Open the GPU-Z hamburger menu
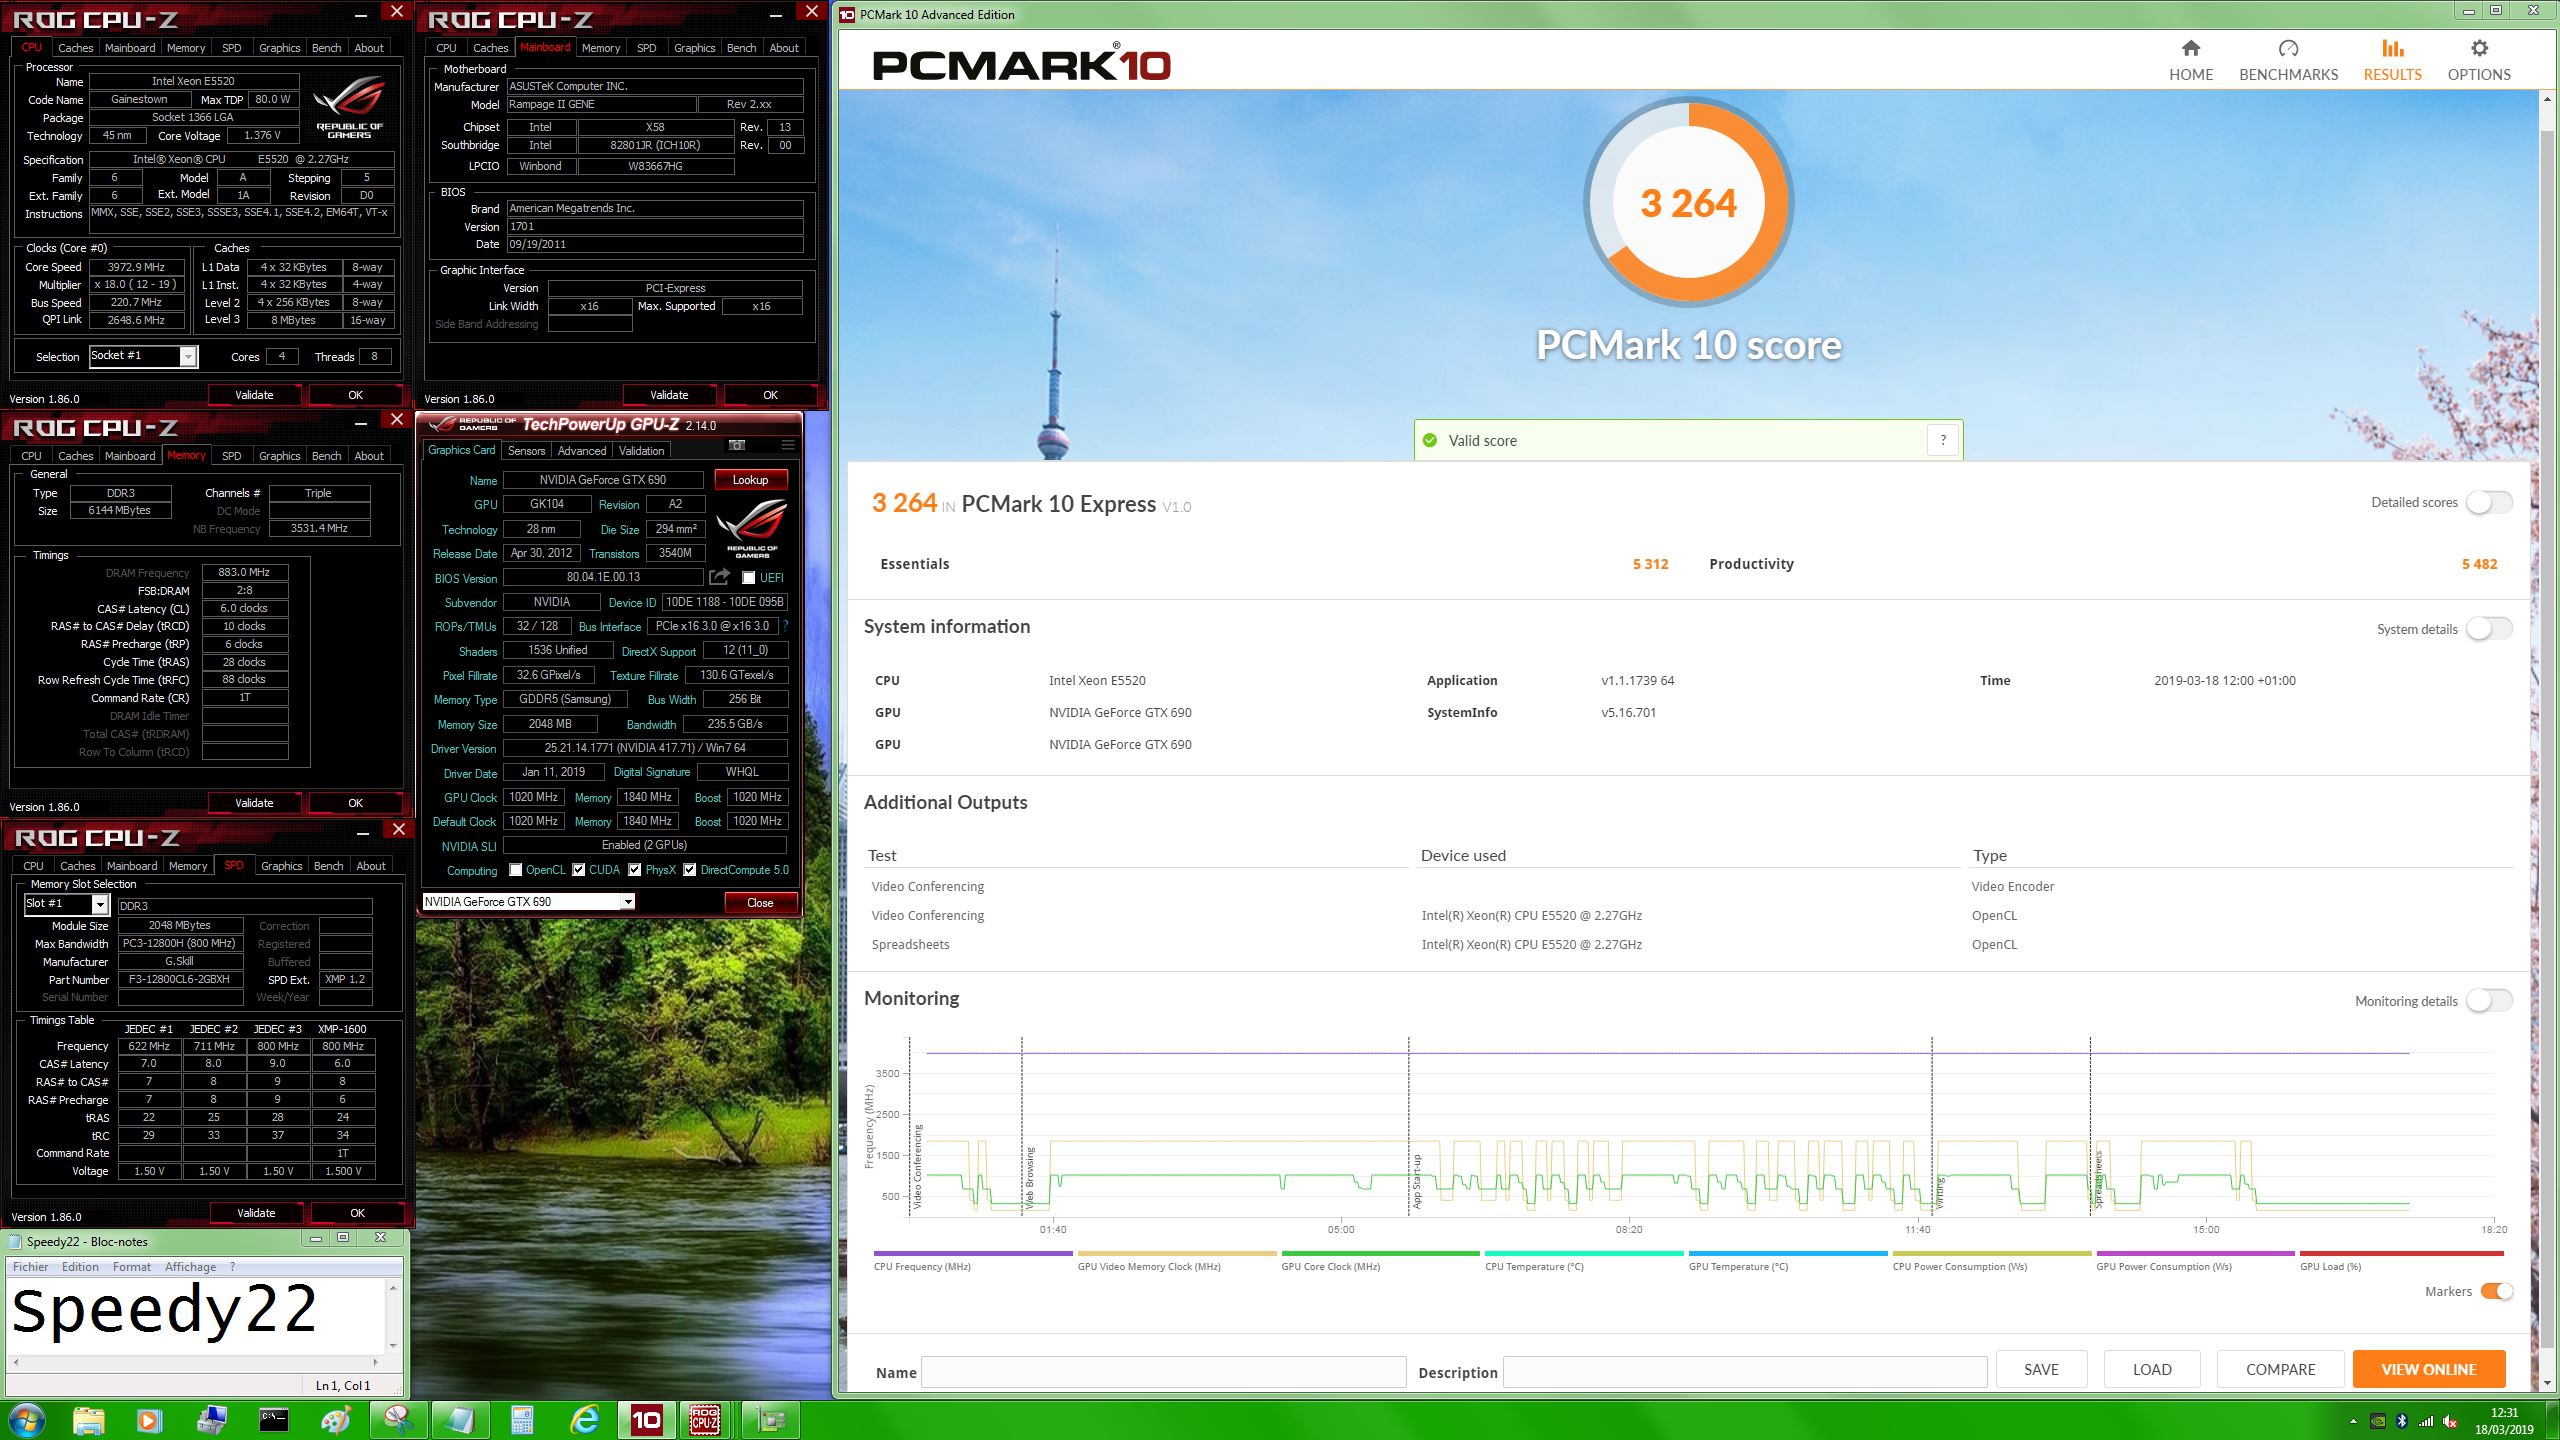This screenshot has width=2560, height=1440. pos(788,445)
